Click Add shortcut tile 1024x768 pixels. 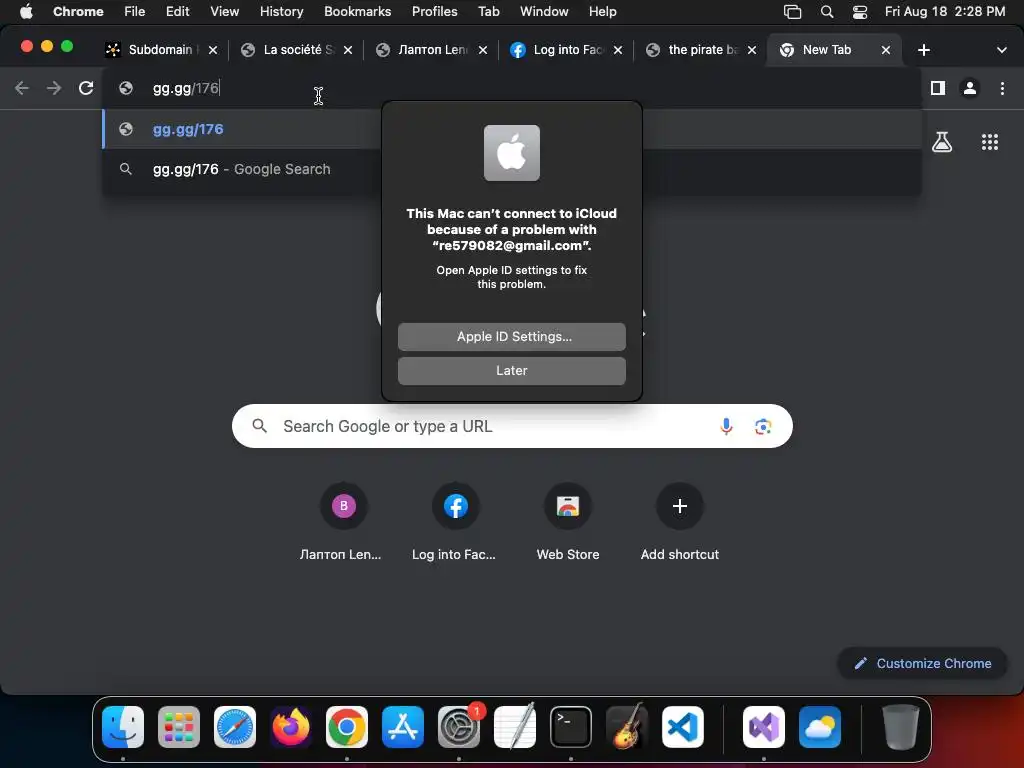[680, 523]
